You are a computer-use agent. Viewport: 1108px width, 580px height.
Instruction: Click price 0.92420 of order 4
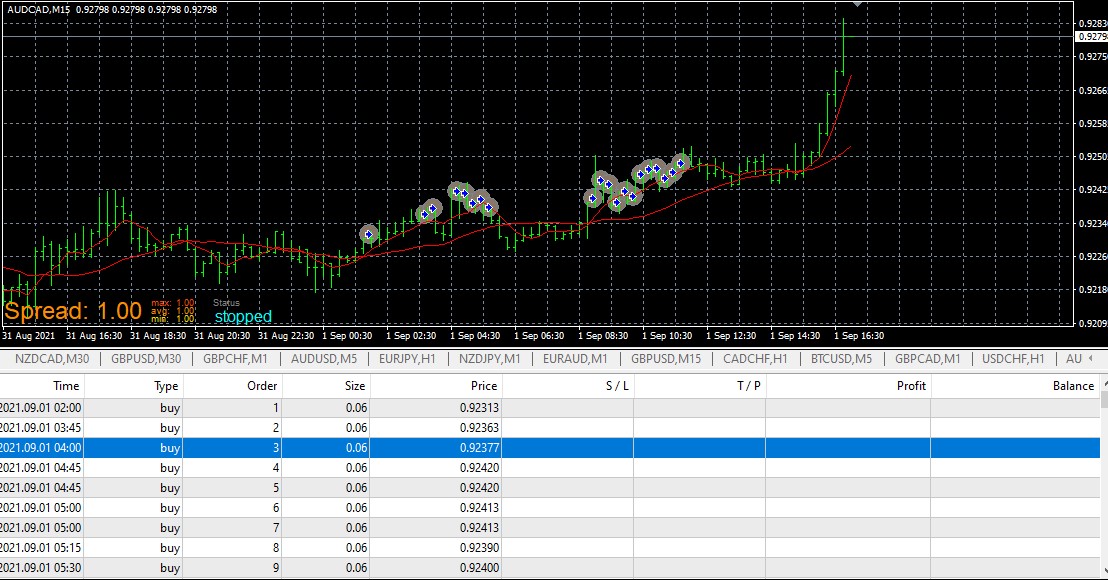tap(479, 468)
